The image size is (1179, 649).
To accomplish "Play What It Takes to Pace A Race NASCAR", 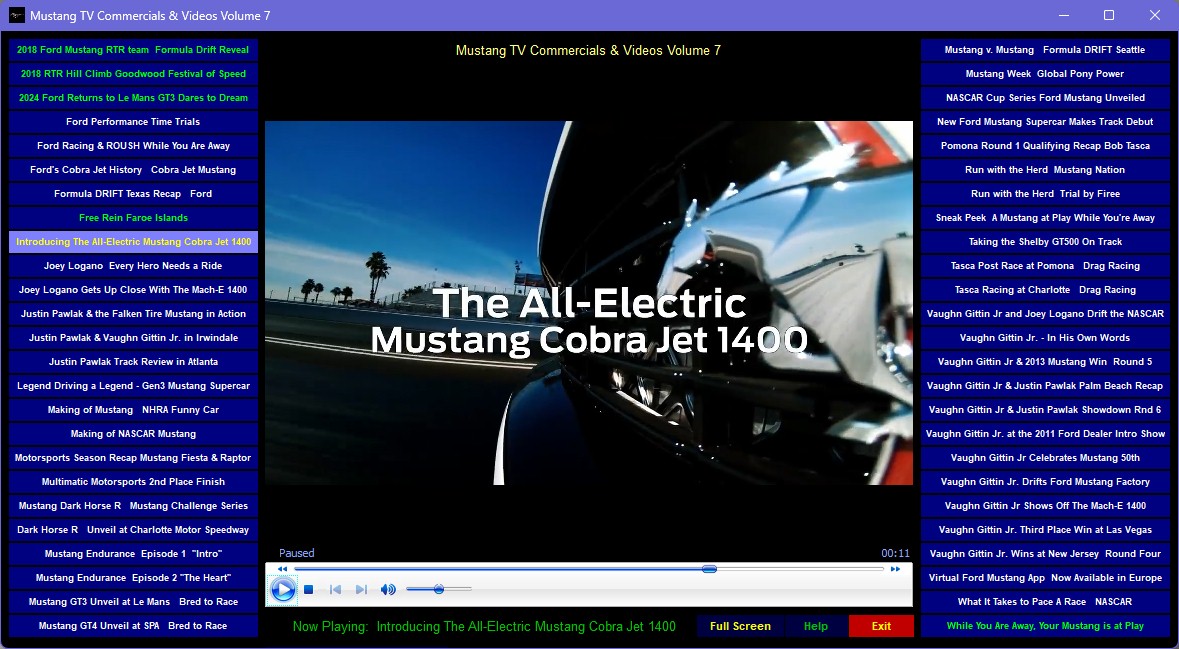I will [1045, 602].
